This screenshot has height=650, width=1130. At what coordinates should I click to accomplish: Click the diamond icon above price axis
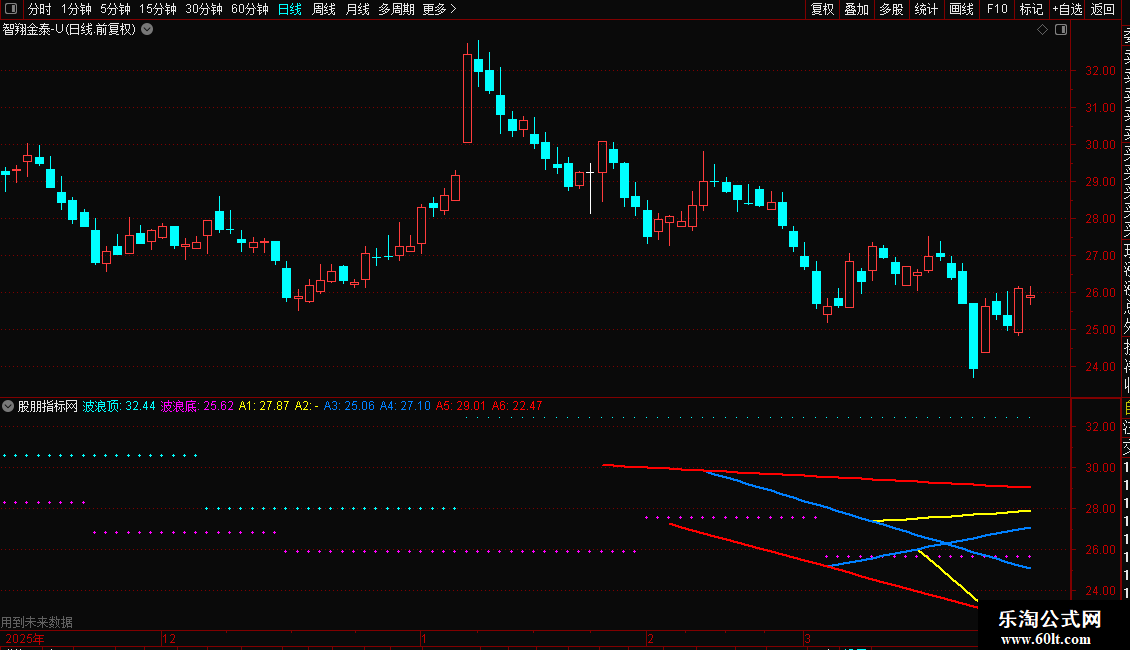pyautogui.click(x=1042, y=30)
